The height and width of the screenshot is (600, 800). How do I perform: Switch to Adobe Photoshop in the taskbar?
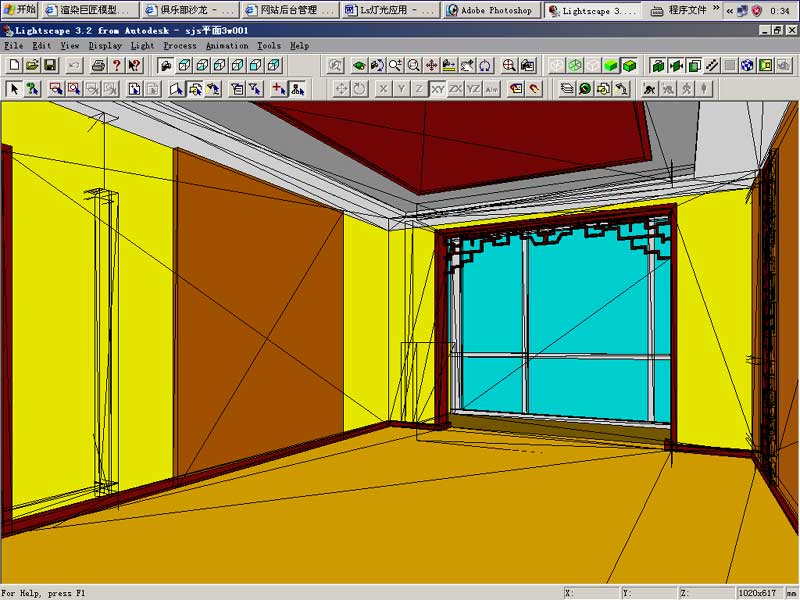click(x=490, y=10)
